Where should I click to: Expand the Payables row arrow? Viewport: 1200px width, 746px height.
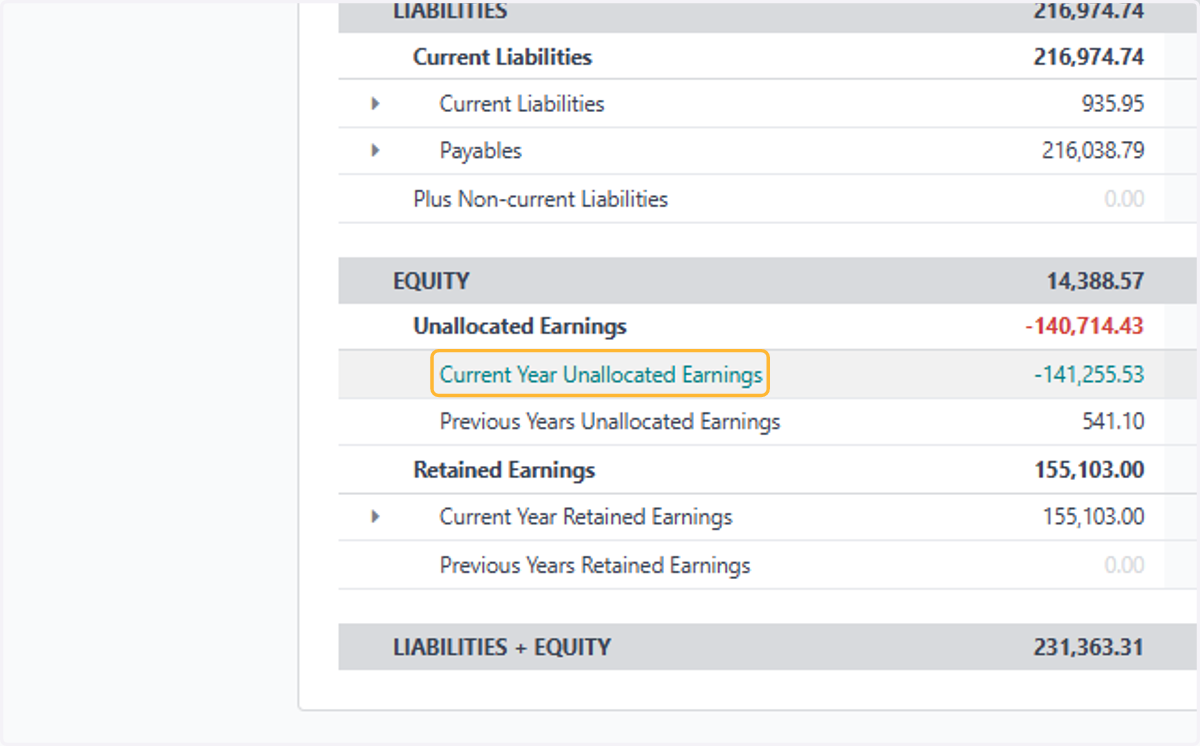tap(375, 150)
